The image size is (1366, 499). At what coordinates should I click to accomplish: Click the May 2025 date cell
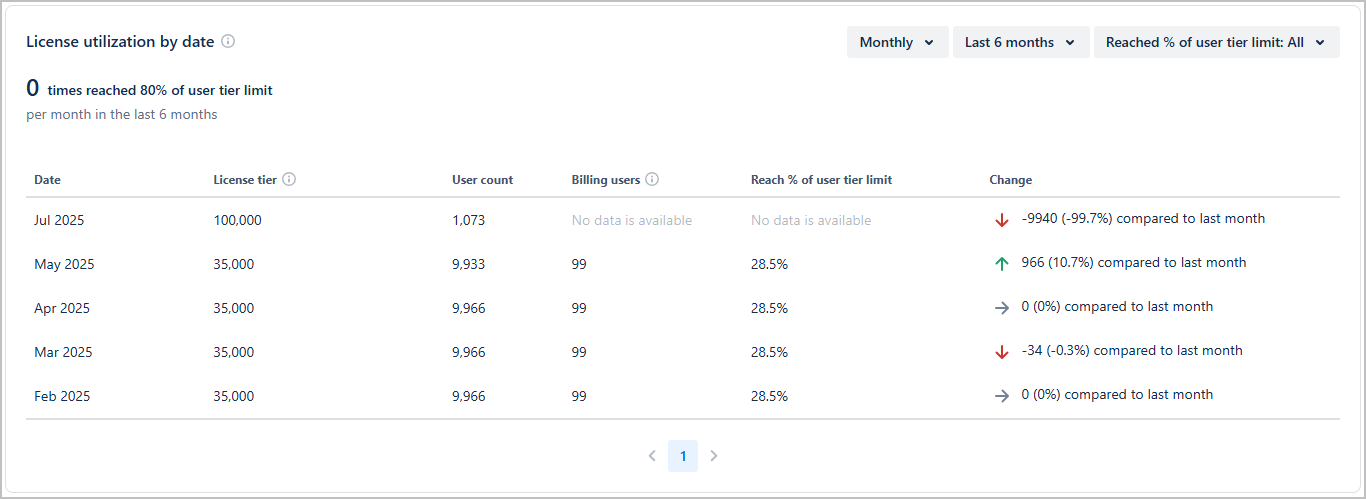click(x=63, y=264)
